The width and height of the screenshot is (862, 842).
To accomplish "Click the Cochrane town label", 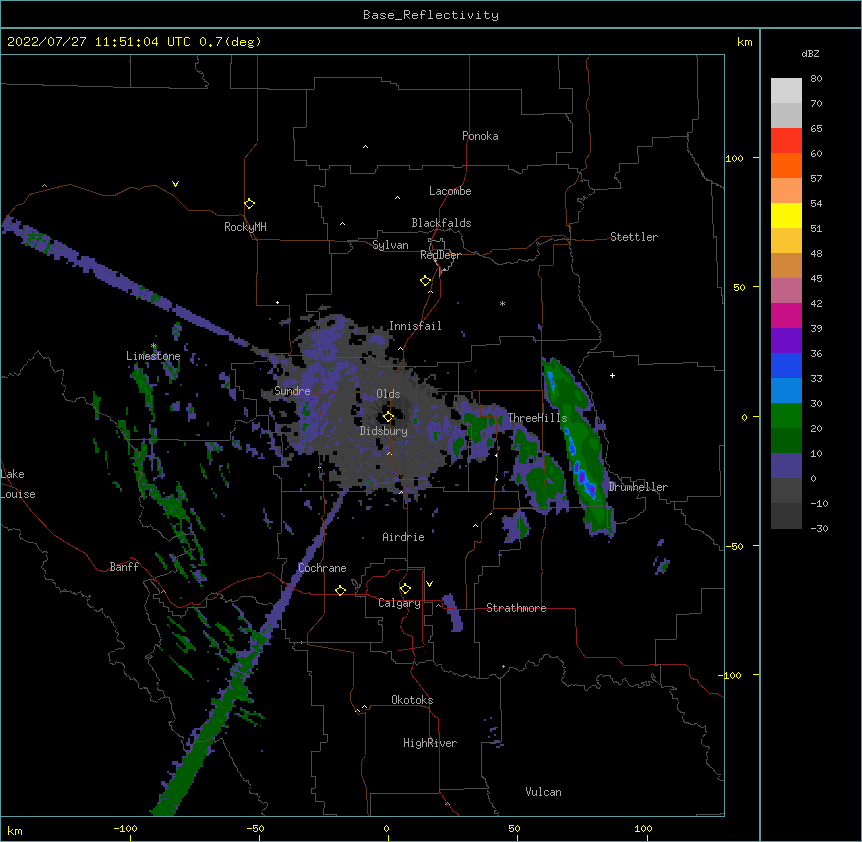I will [x=322, y=568].
